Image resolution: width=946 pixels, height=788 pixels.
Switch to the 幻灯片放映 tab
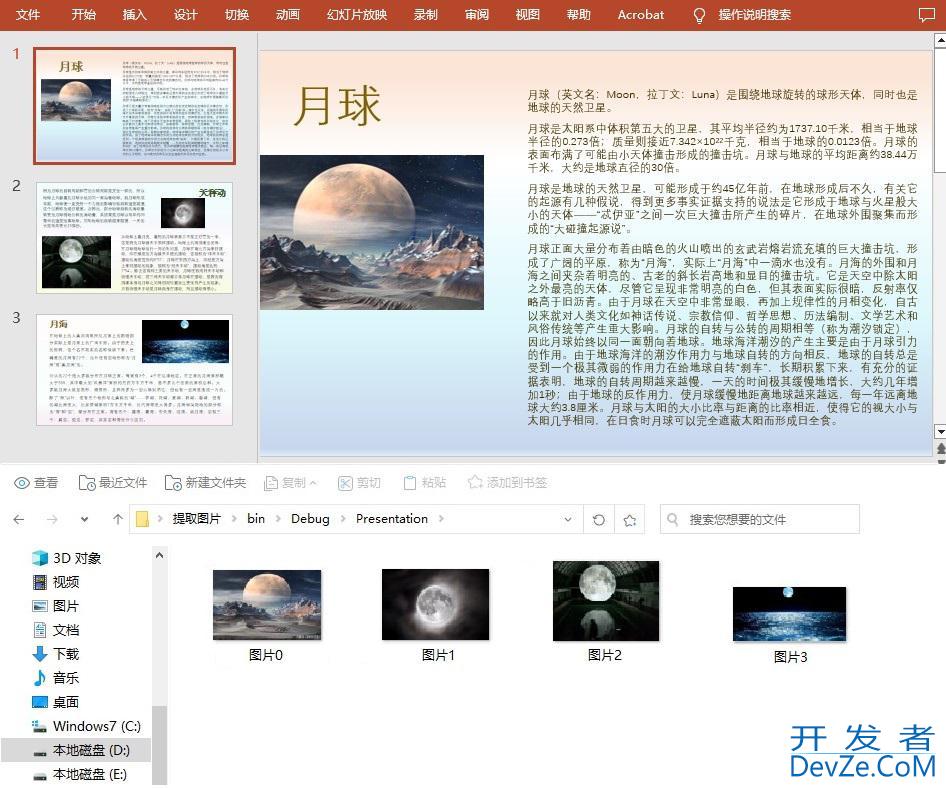pos(356,15)
